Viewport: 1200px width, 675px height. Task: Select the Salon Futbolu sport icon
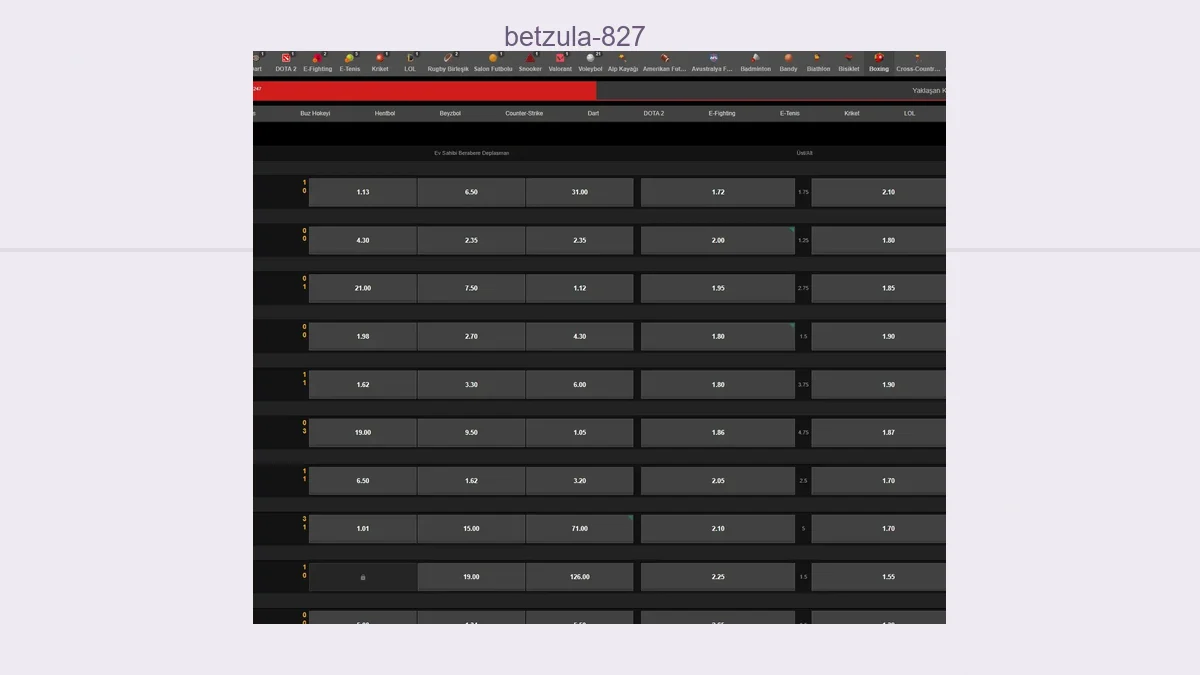point(492,60)
